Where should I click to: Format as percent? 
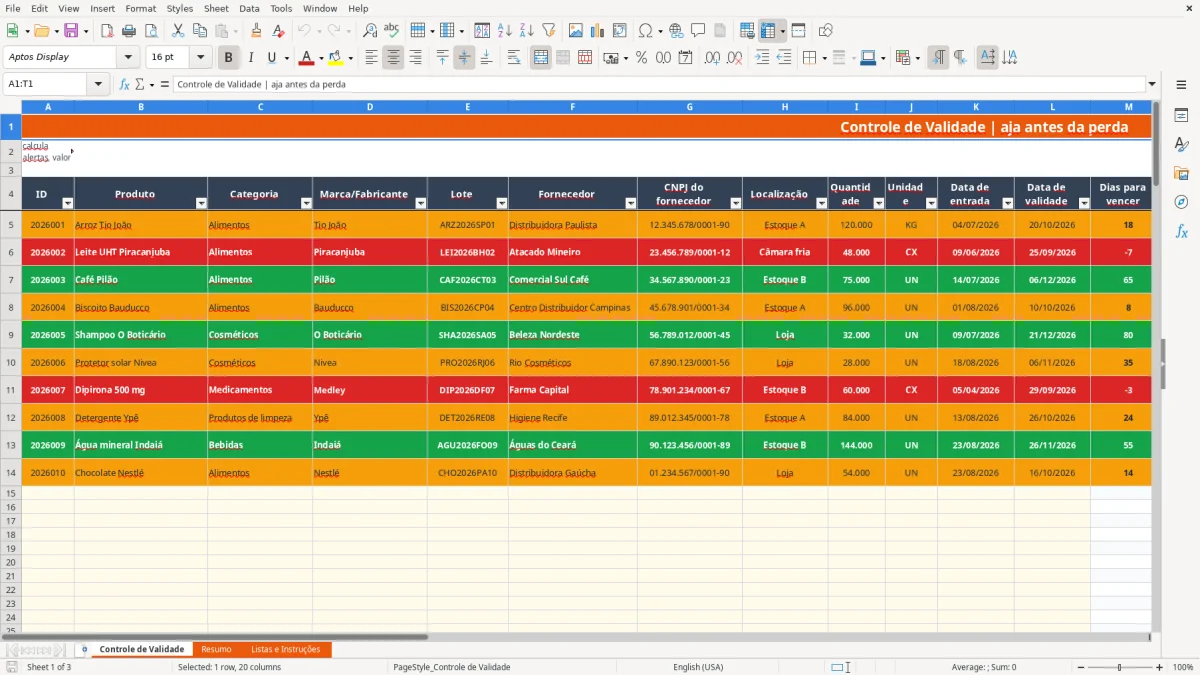[x=641, y=58]
